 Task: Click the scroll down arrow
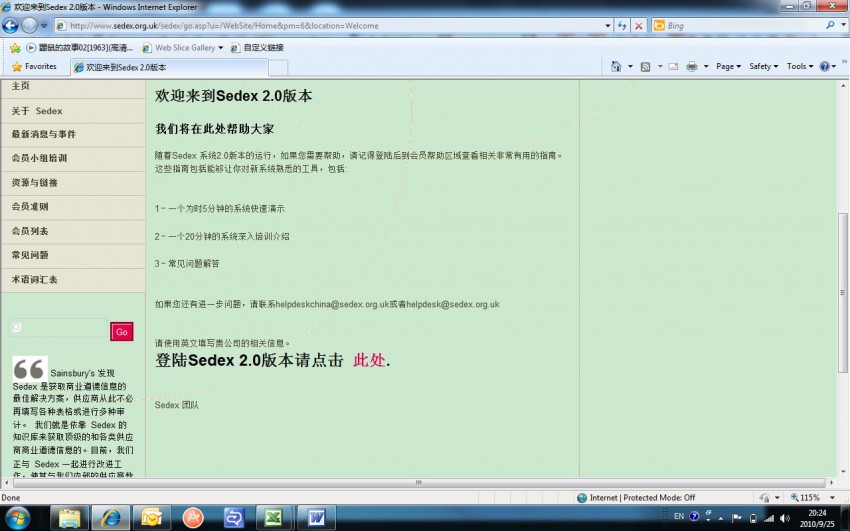coord(843,472)
